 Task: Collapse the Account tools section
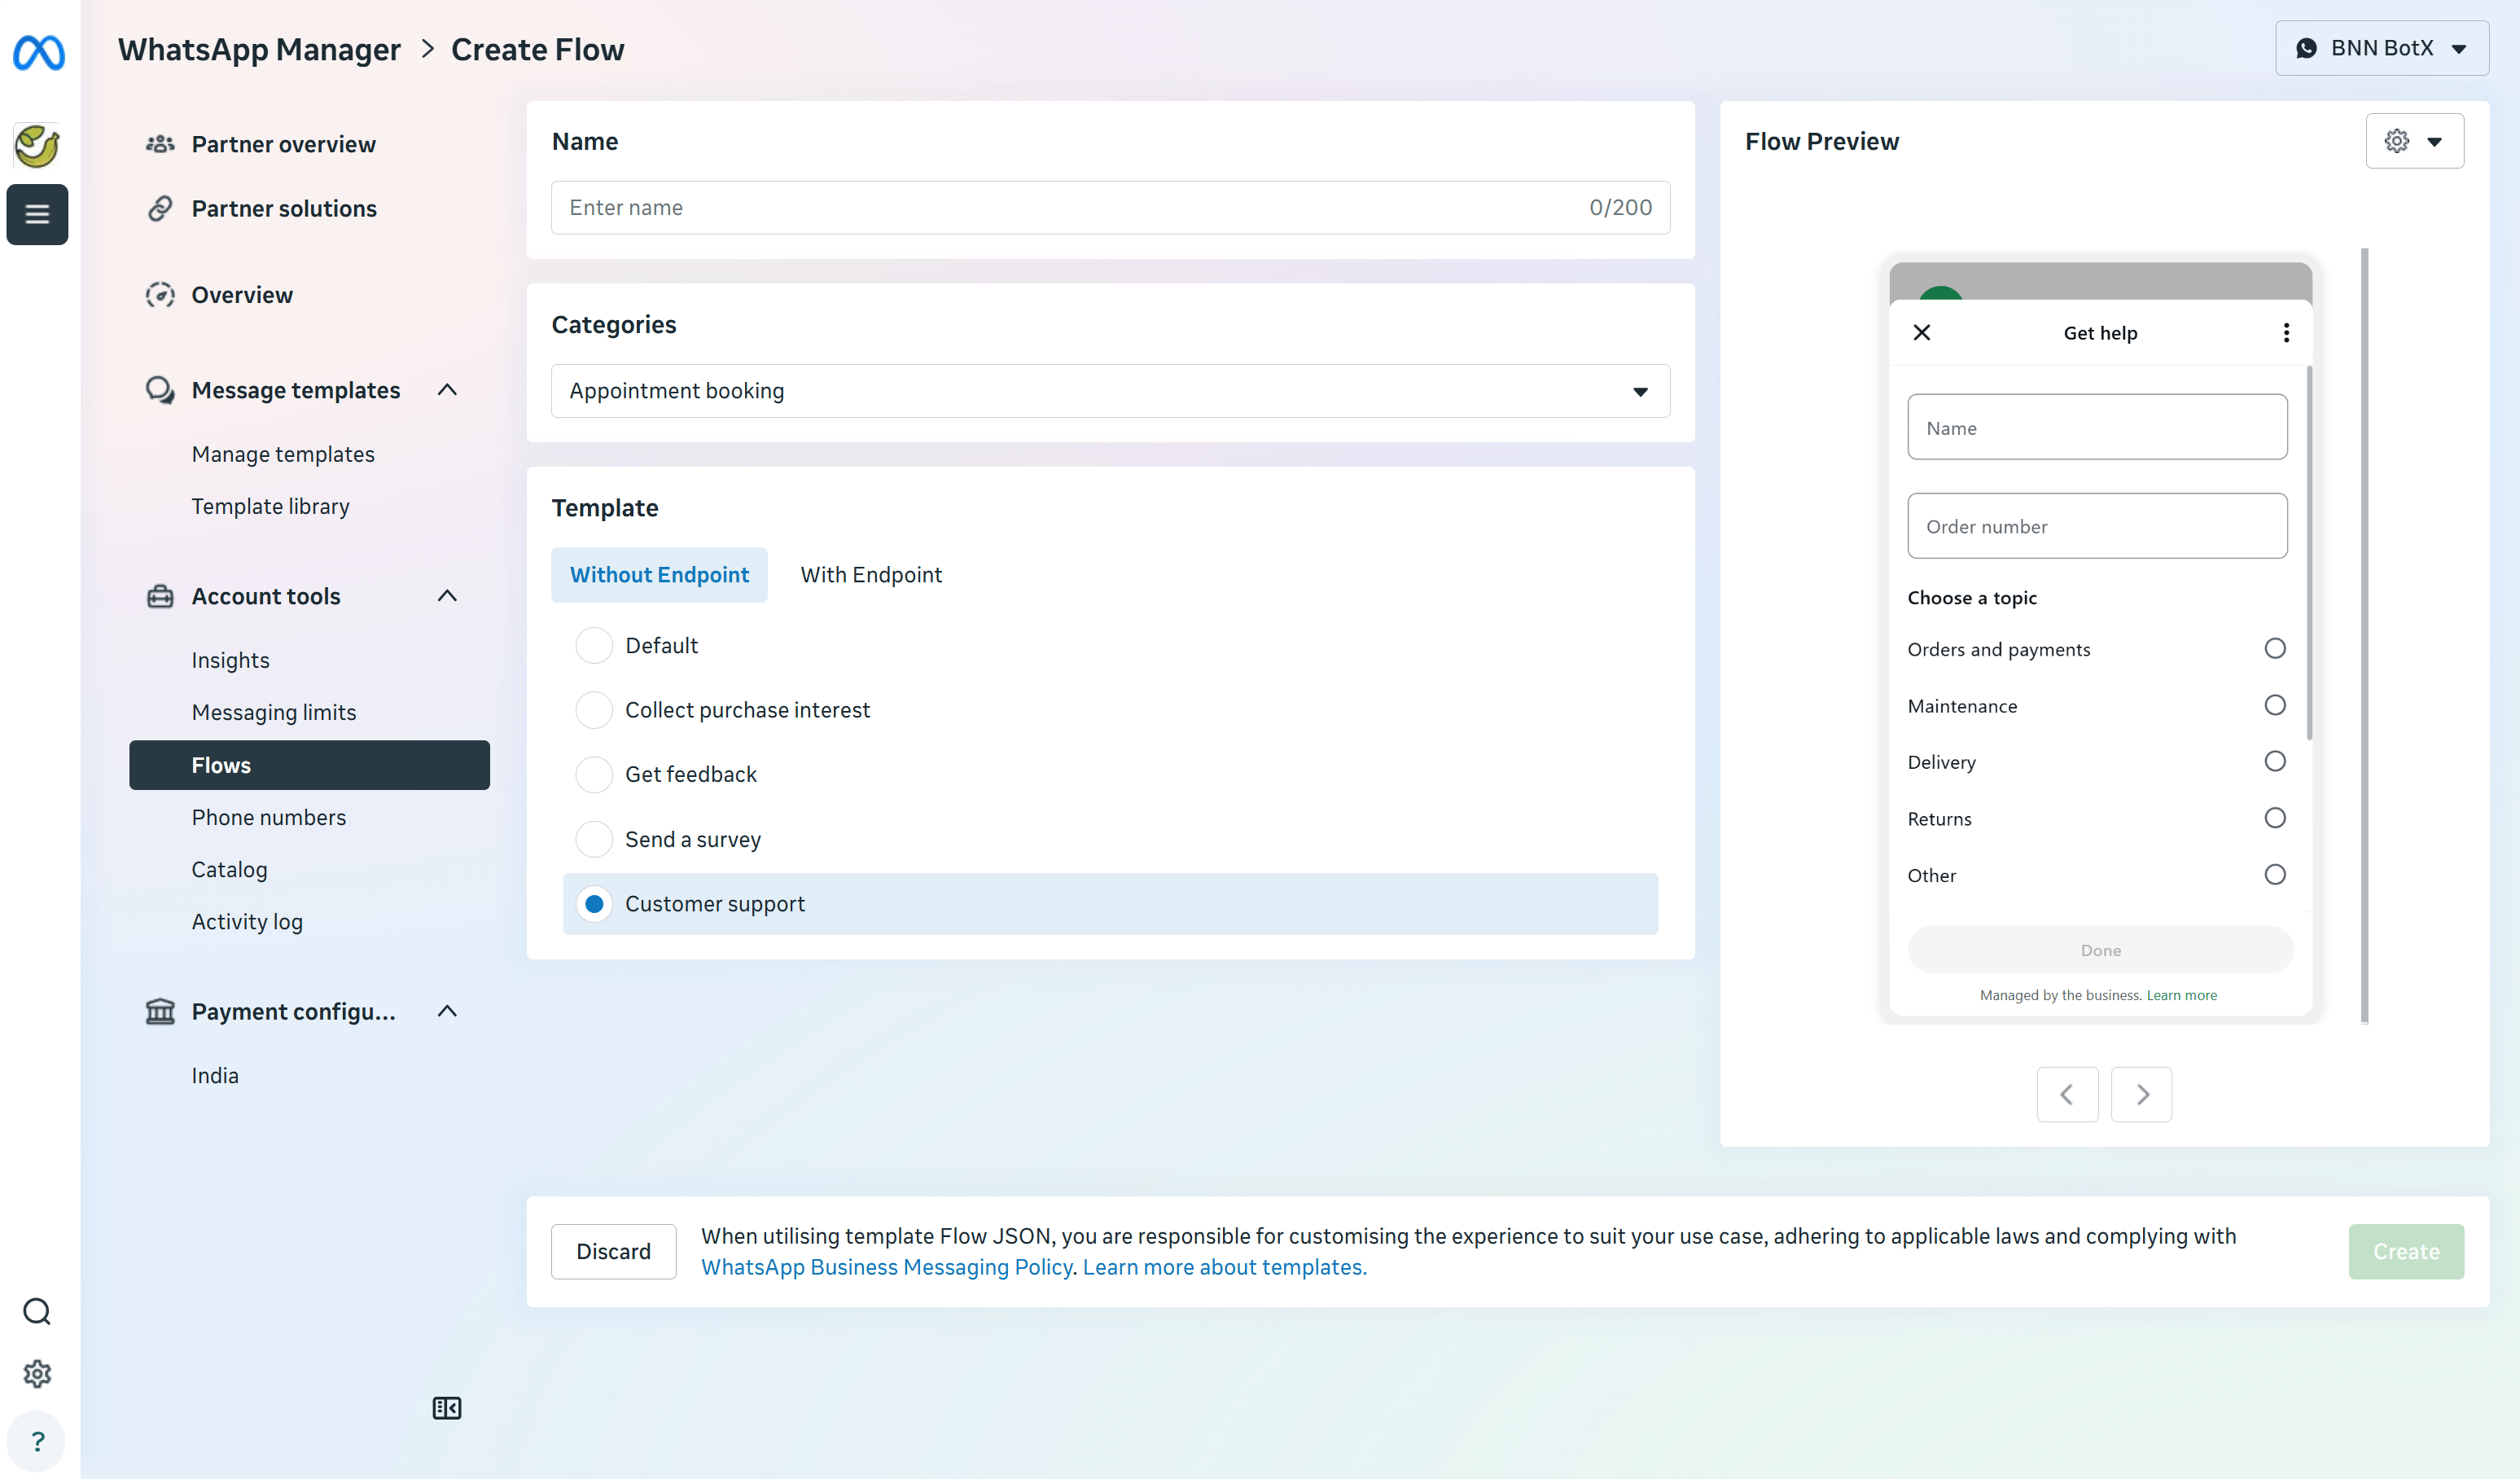coord(447,596)
